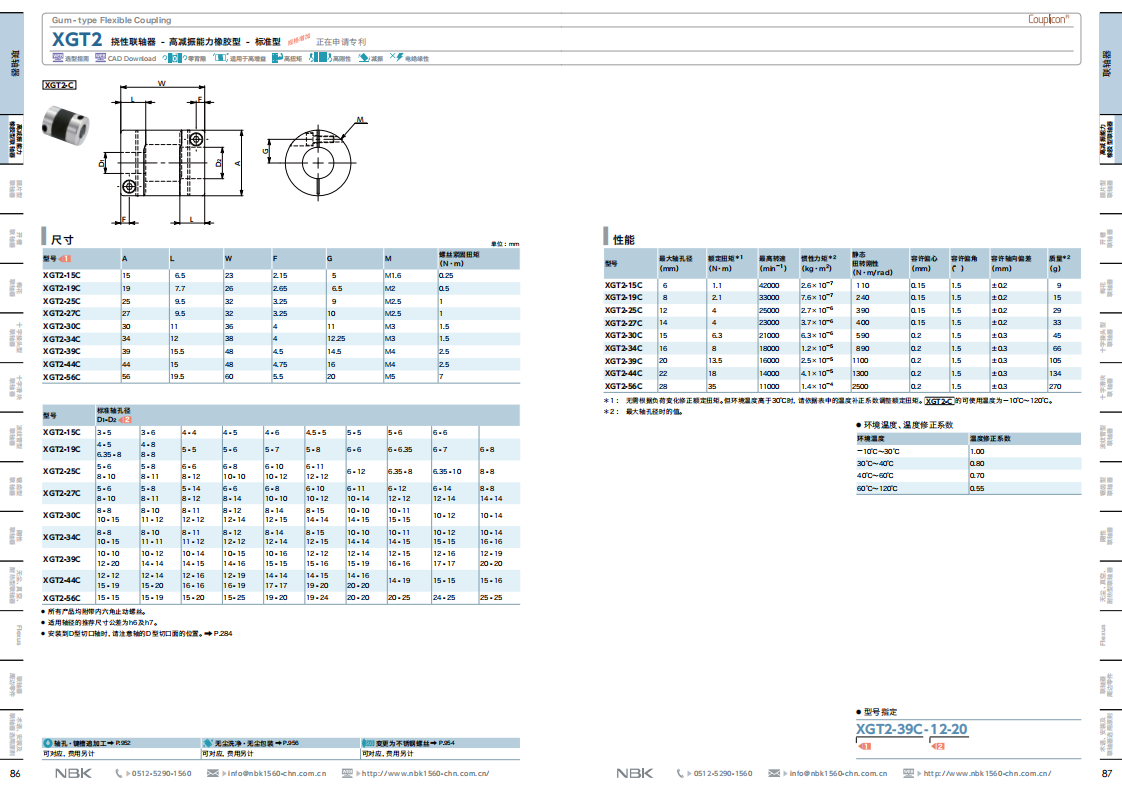Click the 0512-5290-1560 phone number on page 86

point(162,774)
